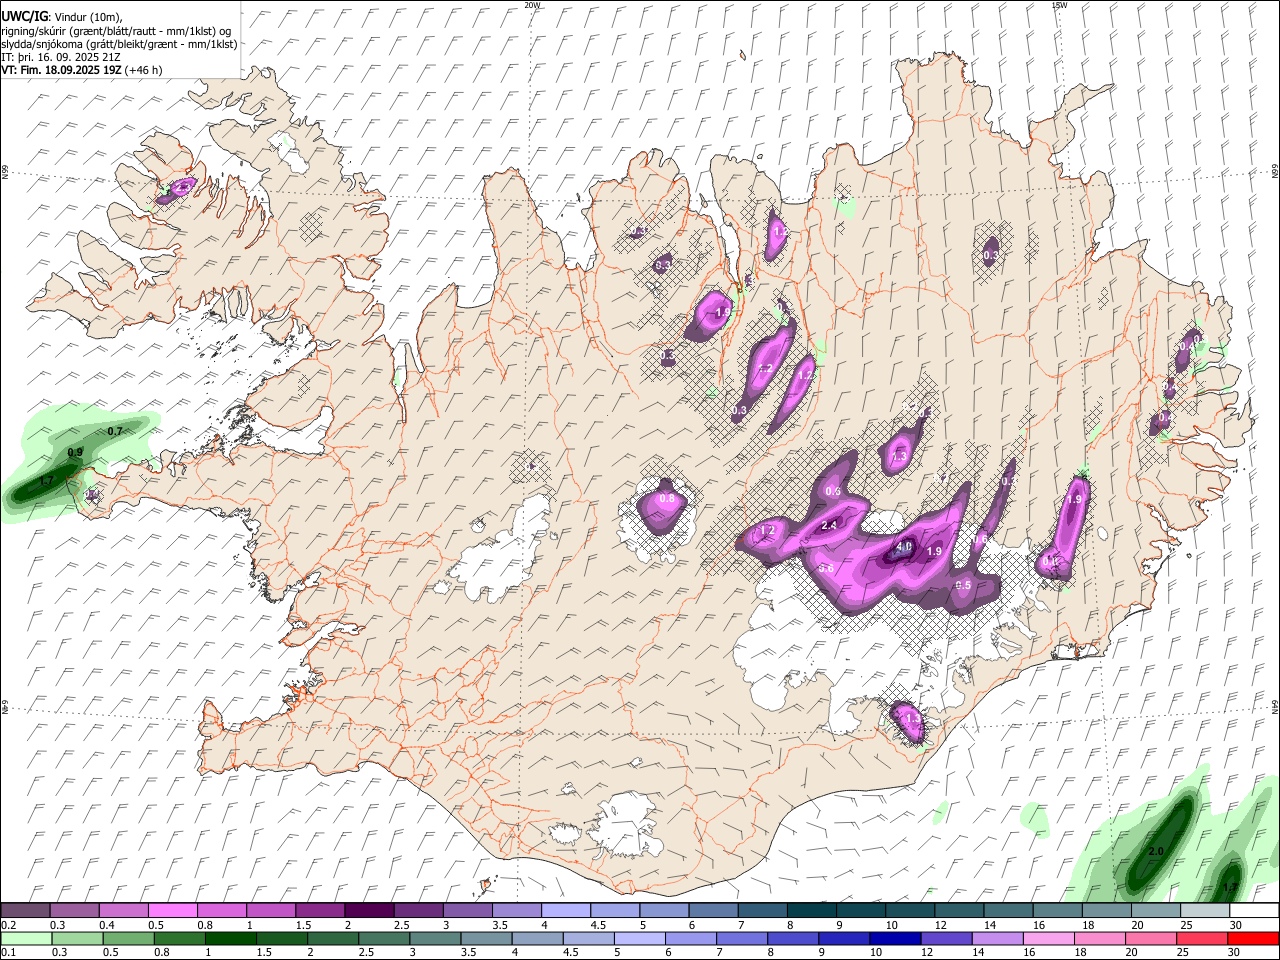
Task: Click the 1.7 rain value off the west coast
Action: [x=46, y=481]
